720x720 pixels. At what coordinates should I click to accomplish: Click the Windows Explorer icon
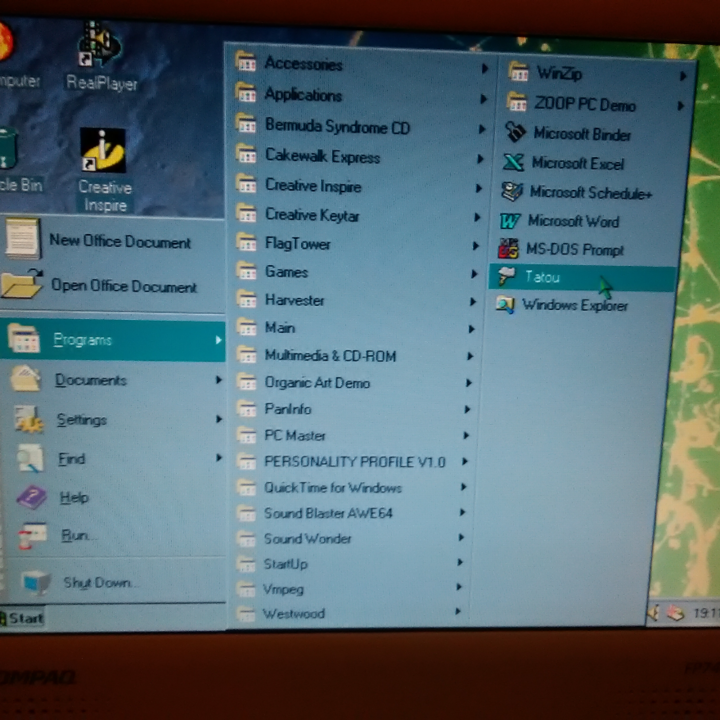click(x=505, y=304)
